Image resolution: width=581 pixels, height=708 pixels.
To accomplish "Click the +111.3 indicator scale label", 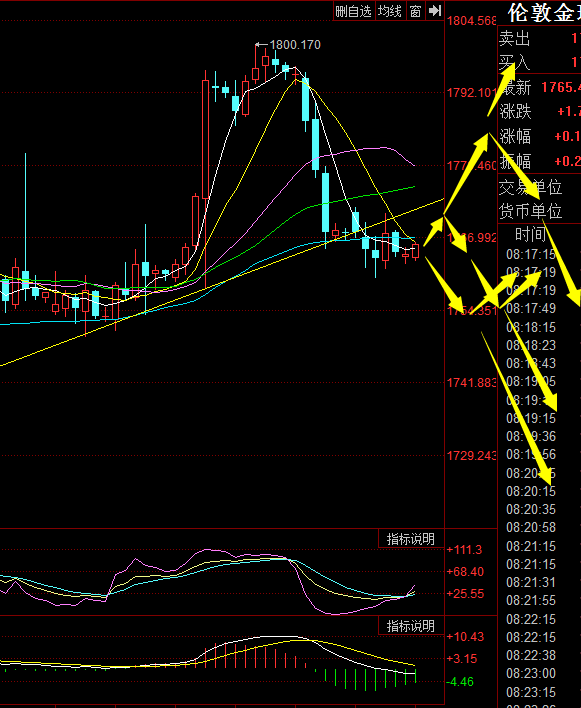I will (x=464, y=550).
